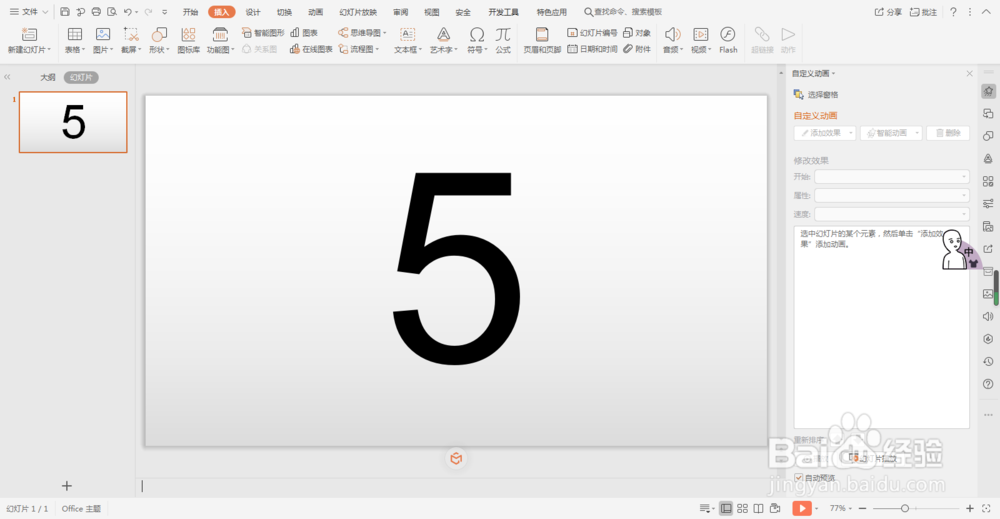Click the Print icon in quick access toolbar
Viewport: 1000px width, 519px height.
[96, 11]
